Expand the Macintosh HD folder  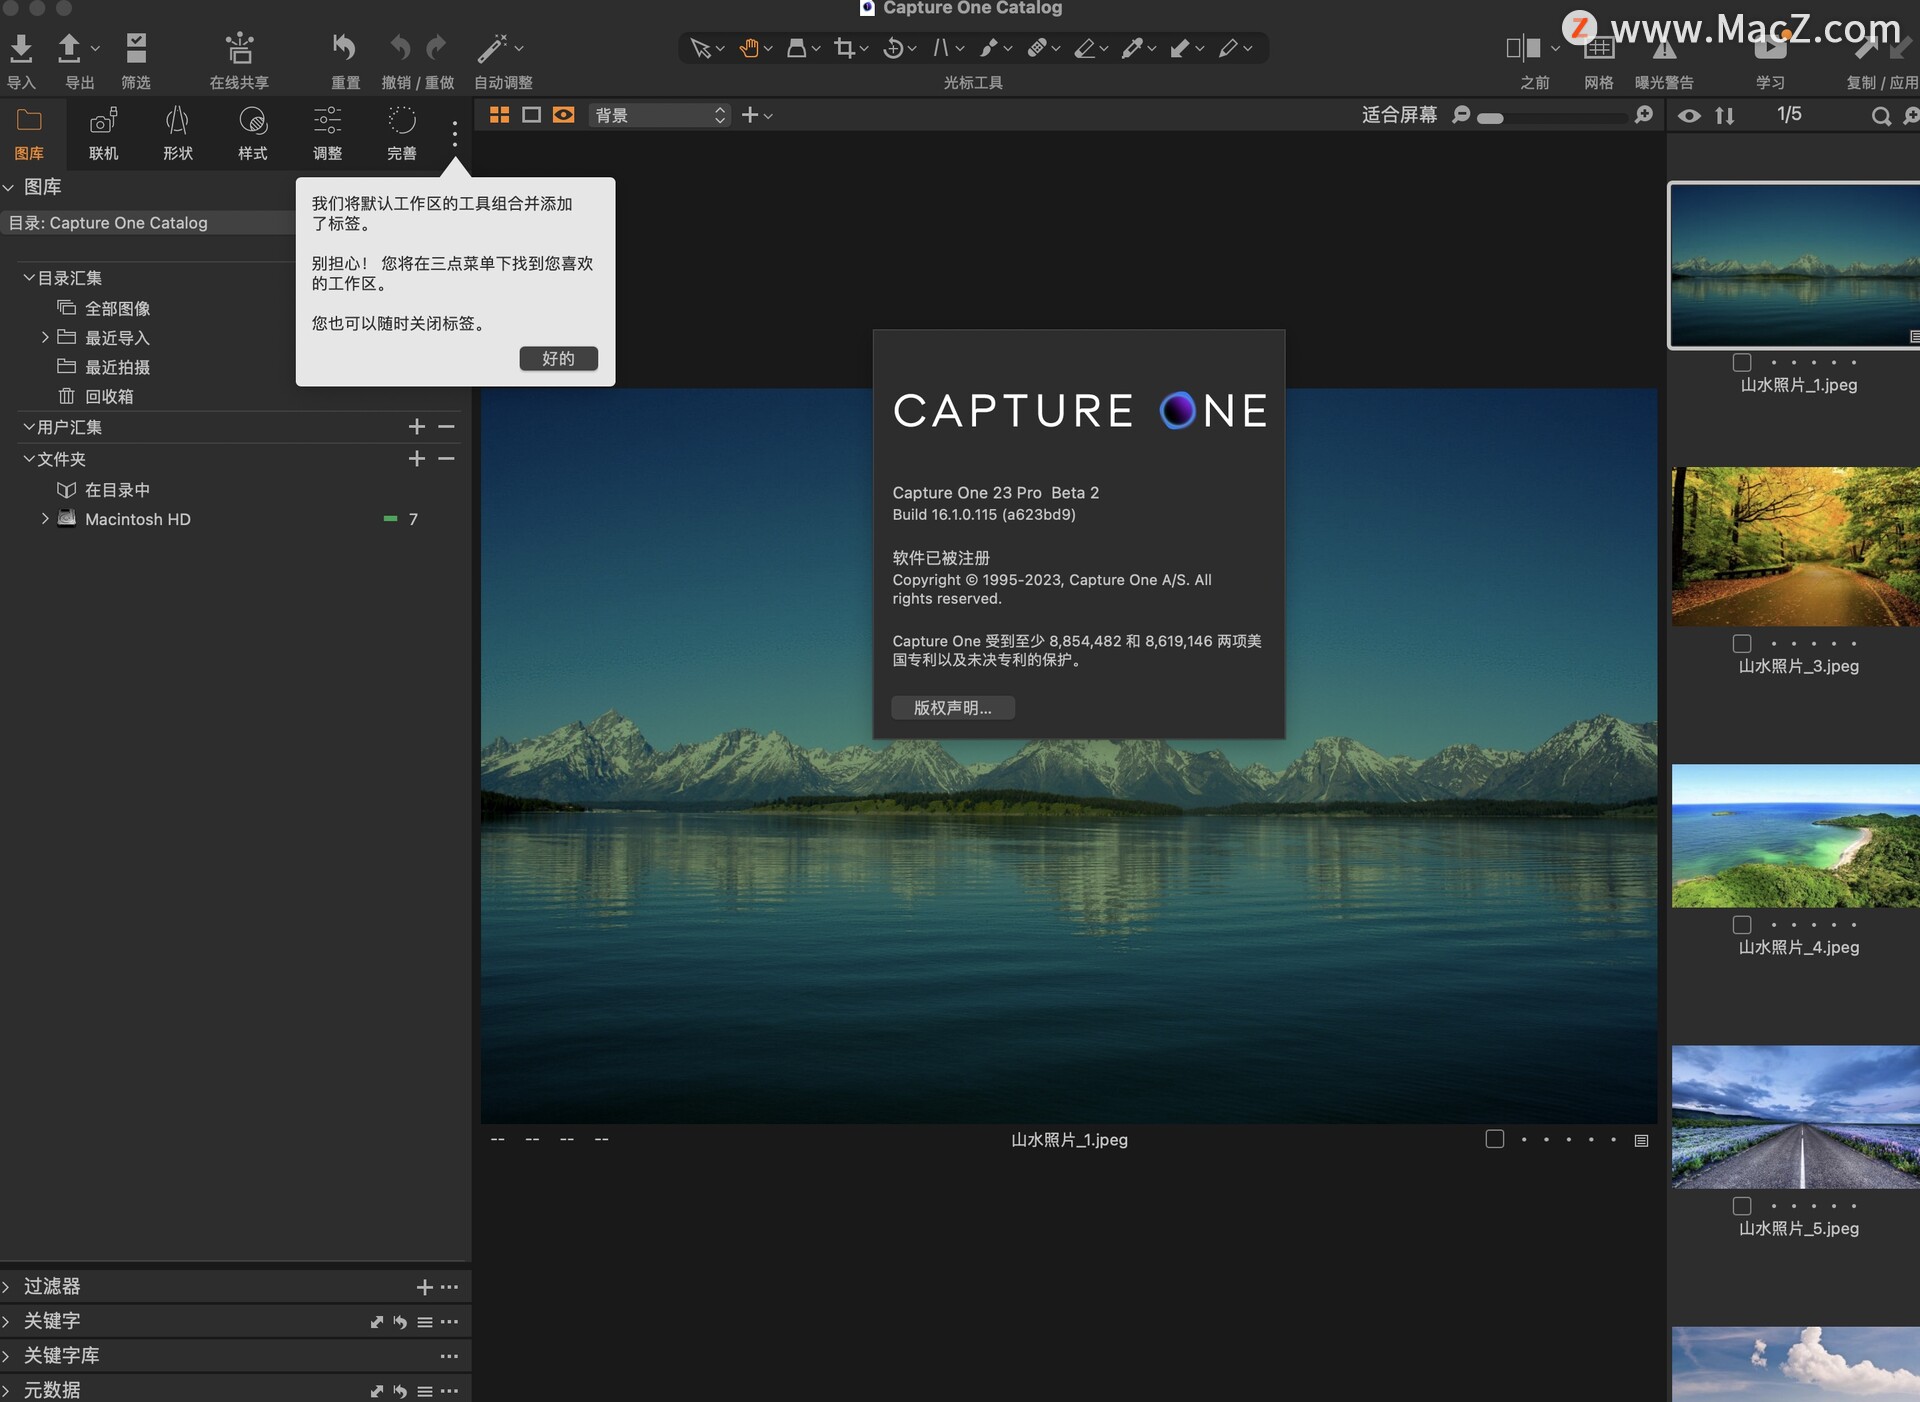44,519
